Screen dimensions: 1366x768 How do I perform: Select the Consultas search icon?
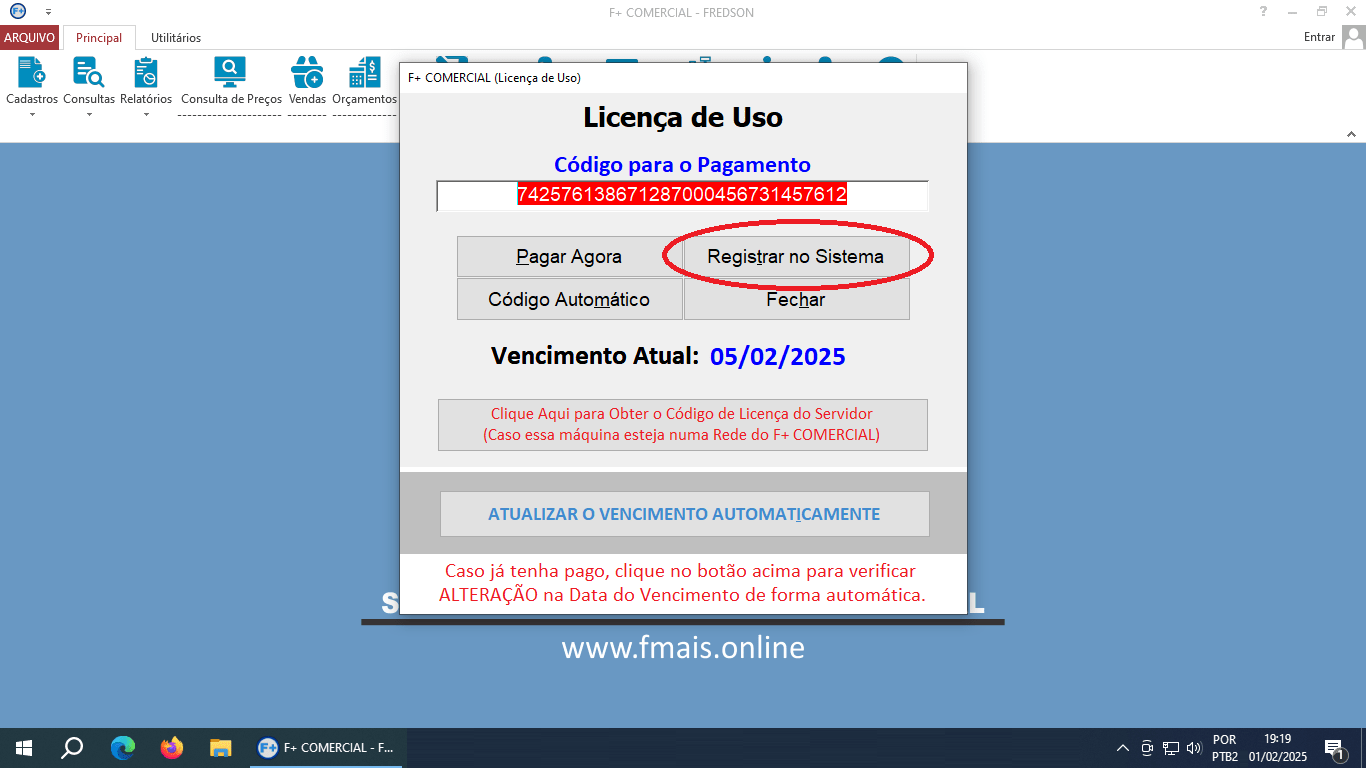pyautogui.click(x=88, y=71)
